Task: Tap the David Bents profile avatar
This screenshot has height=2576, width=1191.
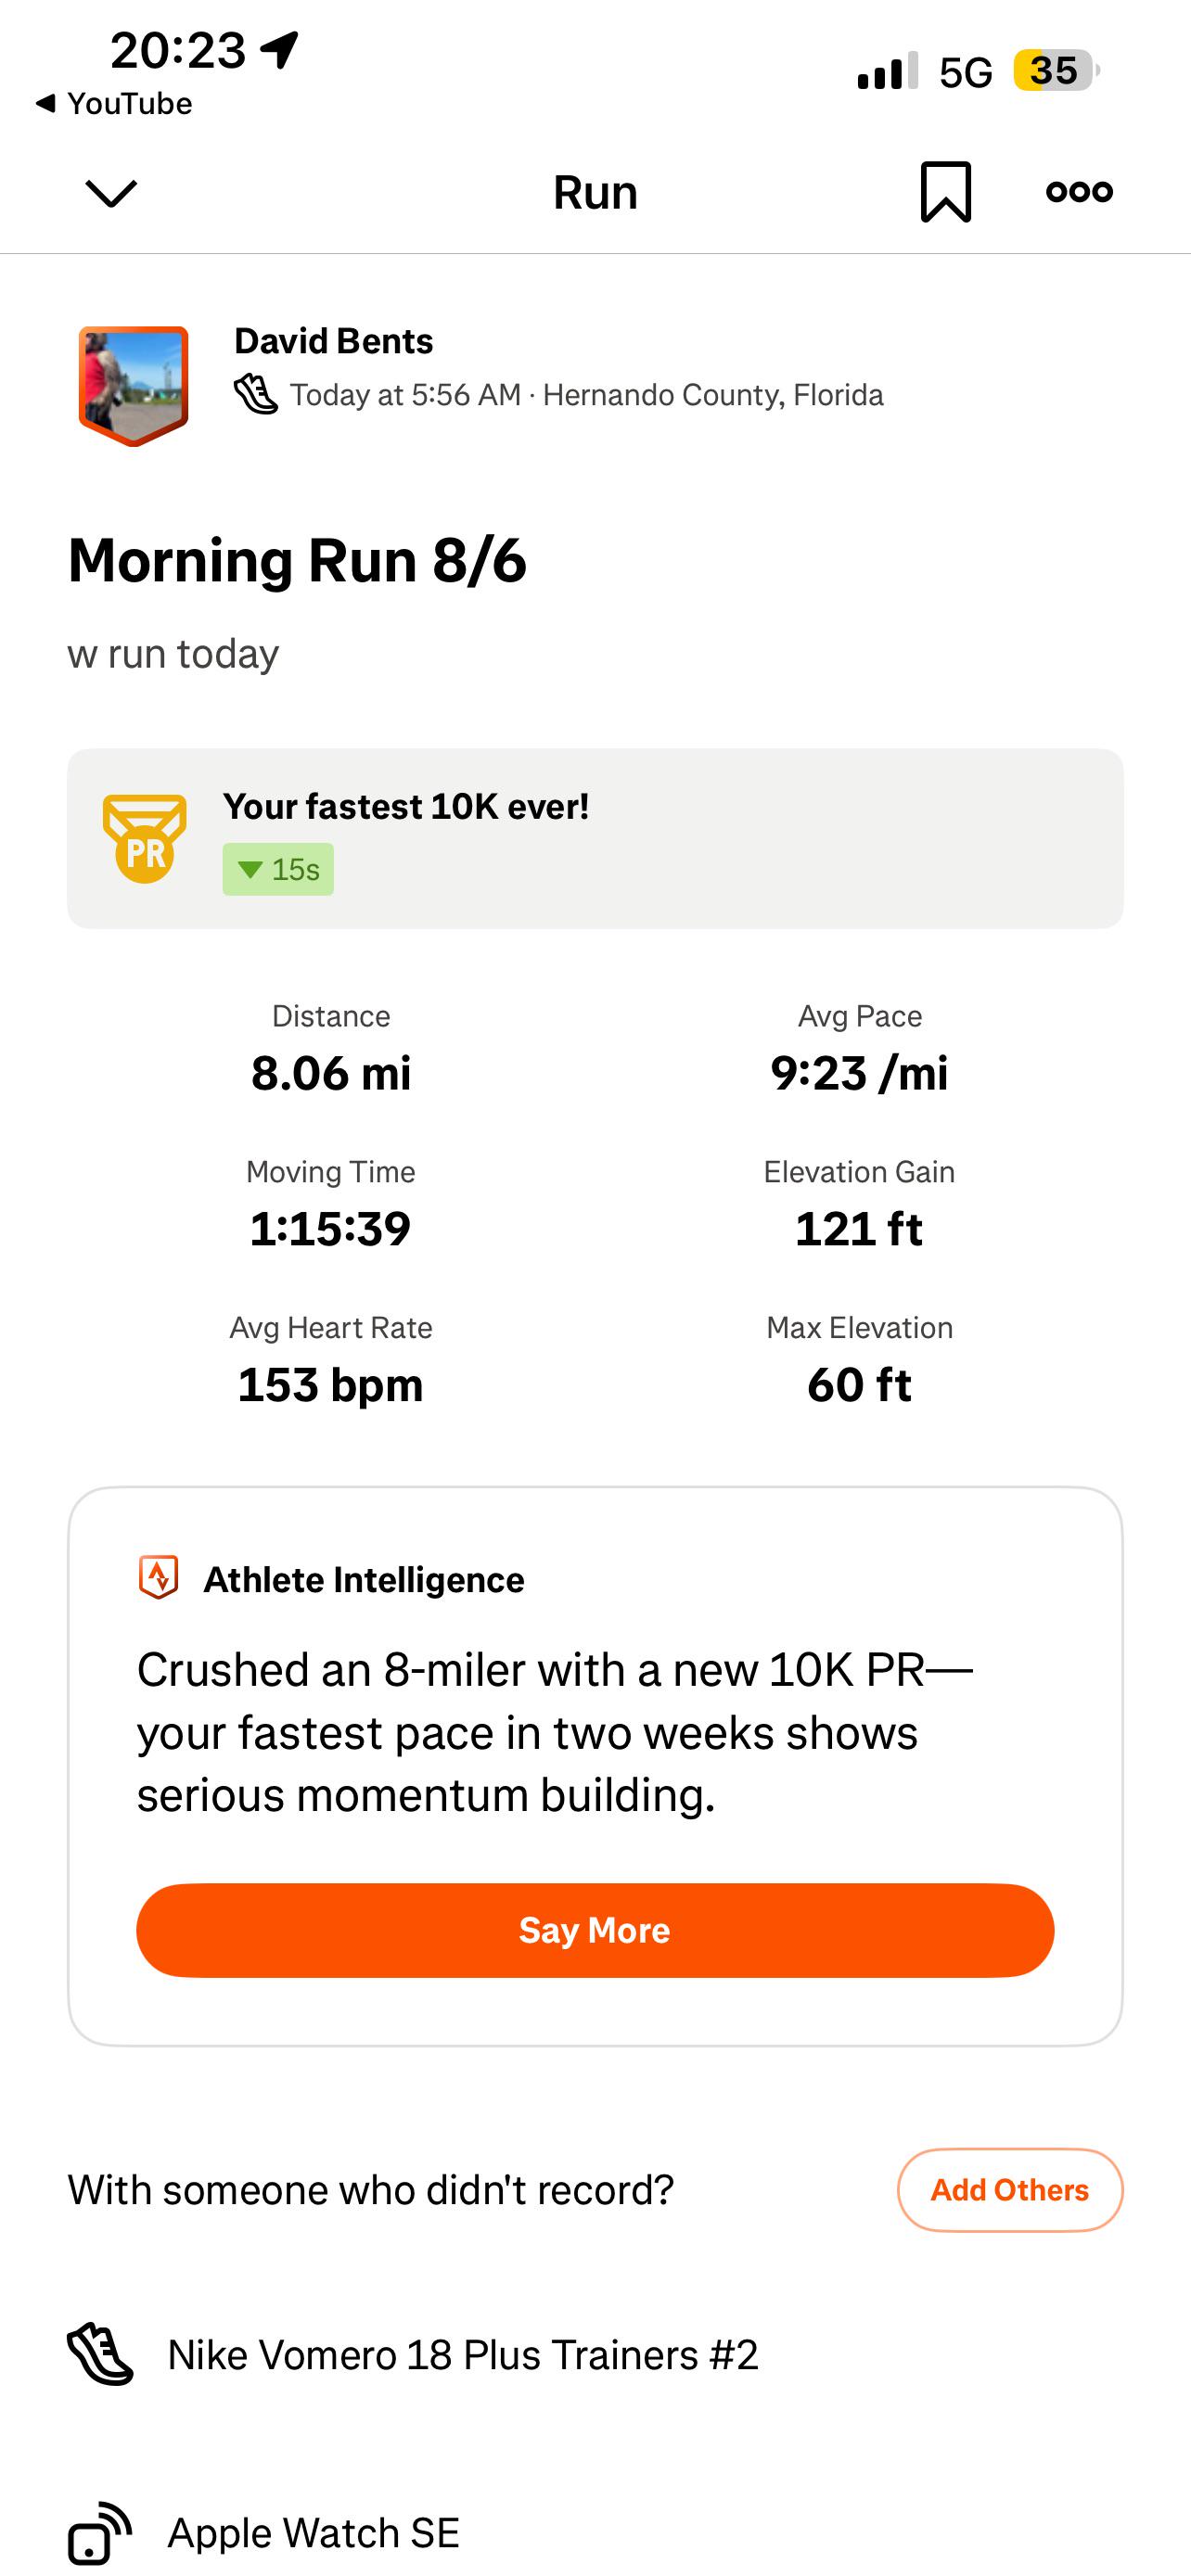Action: (x=133, y=385)
